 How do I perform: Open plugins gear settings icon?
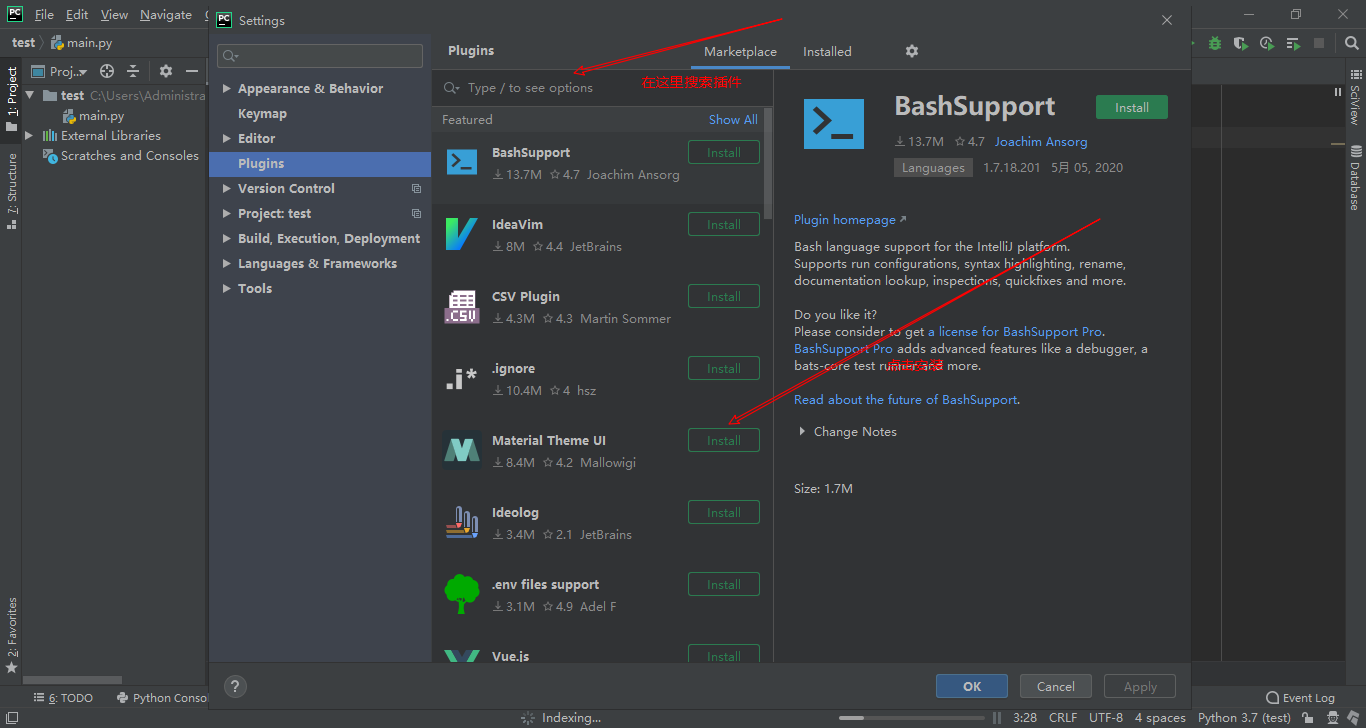coord(912,51)
